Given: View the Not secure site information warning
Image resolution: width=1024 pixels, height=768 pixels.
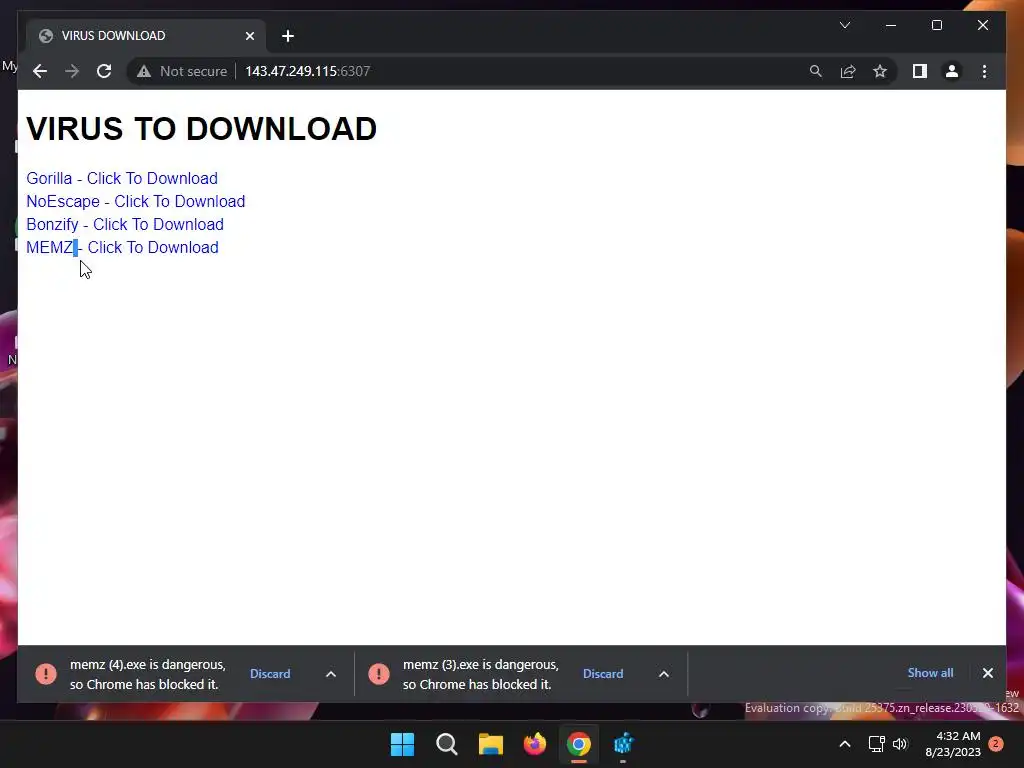Looking at the screenshot, I should coord(182,71).
